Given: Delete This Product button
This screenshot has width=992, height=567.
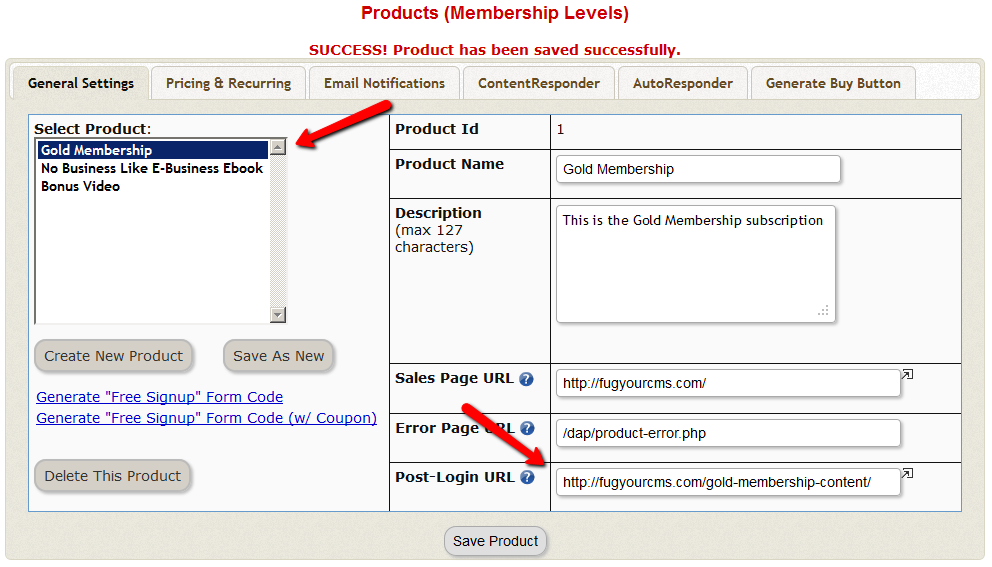Looking at the screenshot, I should (x=113, y=476).
